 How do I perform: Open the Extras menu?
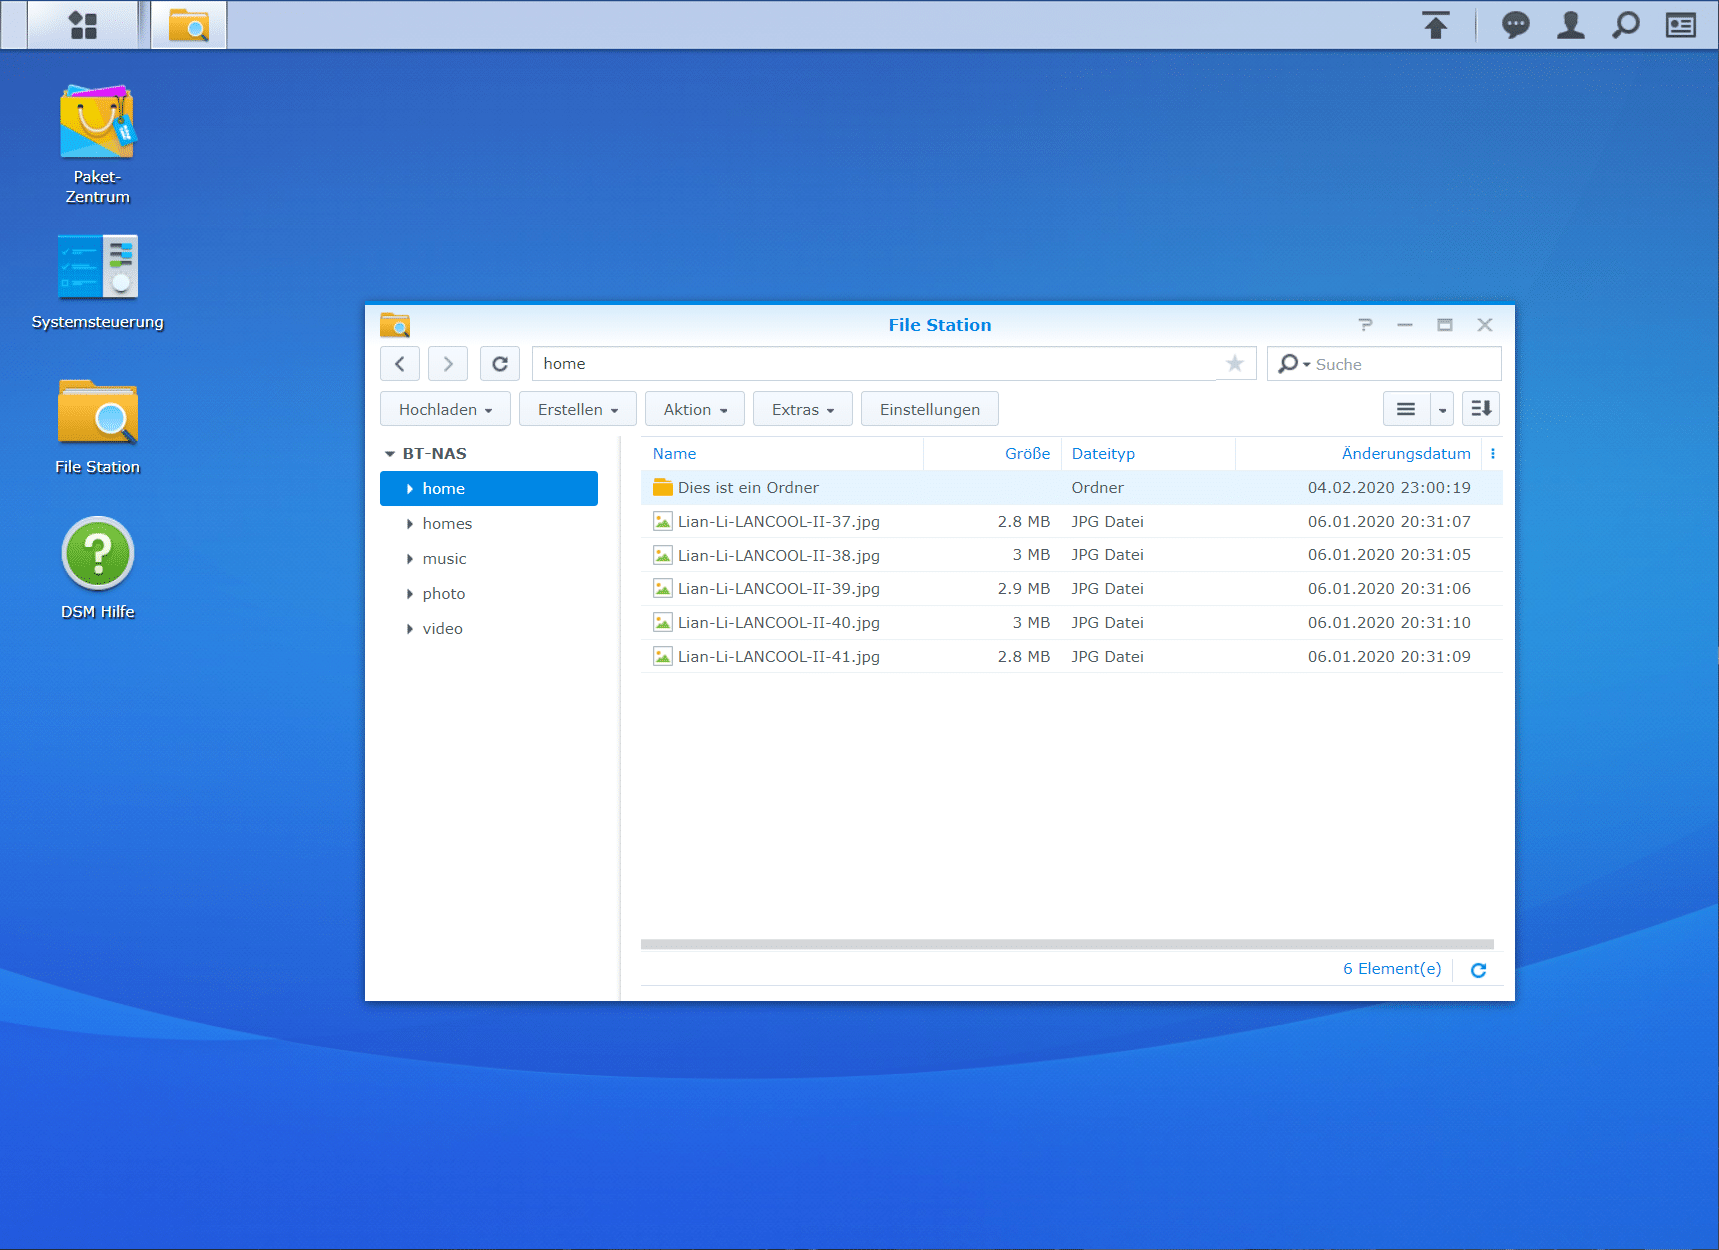click(x=802, y=409)
